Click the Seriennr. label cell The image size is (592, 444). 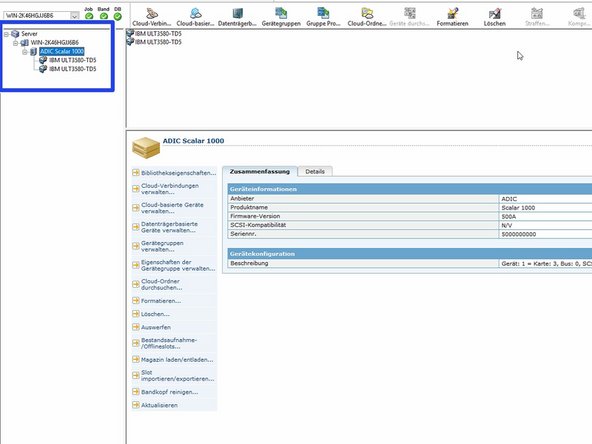click(363, 234)
